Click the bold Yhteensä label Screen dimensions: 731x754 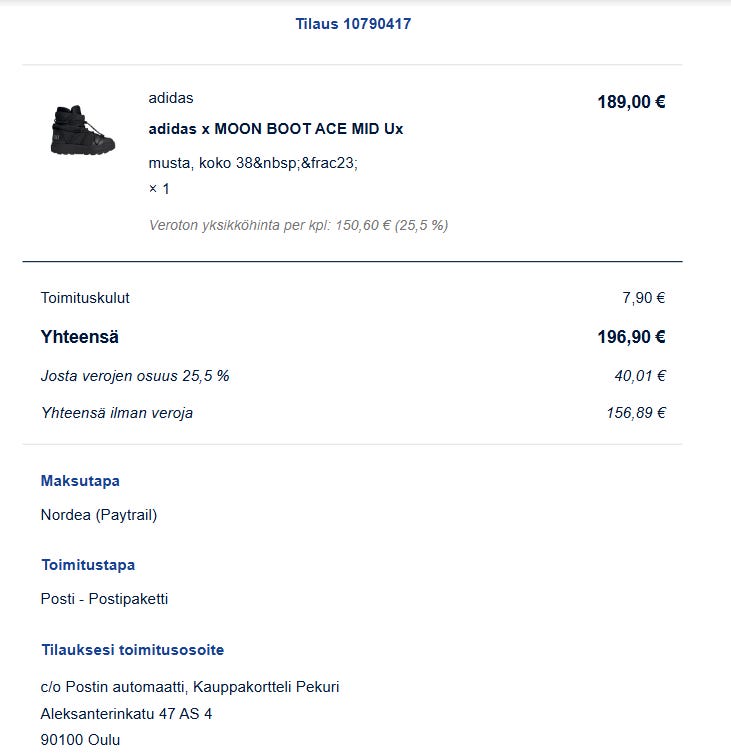point(80,337)
